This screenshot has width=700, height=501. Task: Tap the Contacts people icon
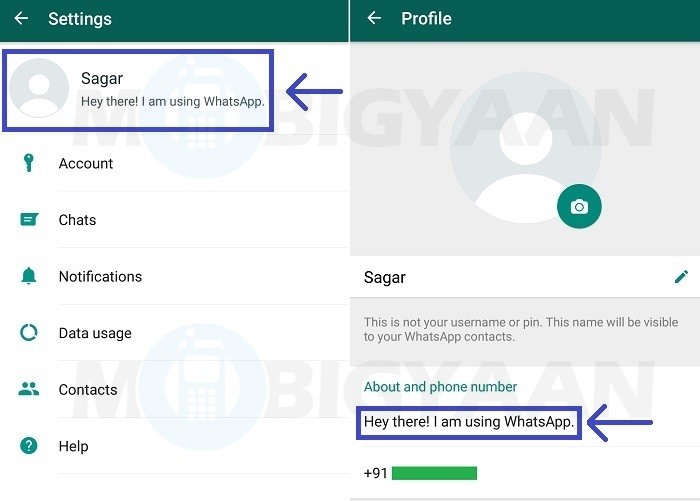pyautogui.click(x=29, y=389)
